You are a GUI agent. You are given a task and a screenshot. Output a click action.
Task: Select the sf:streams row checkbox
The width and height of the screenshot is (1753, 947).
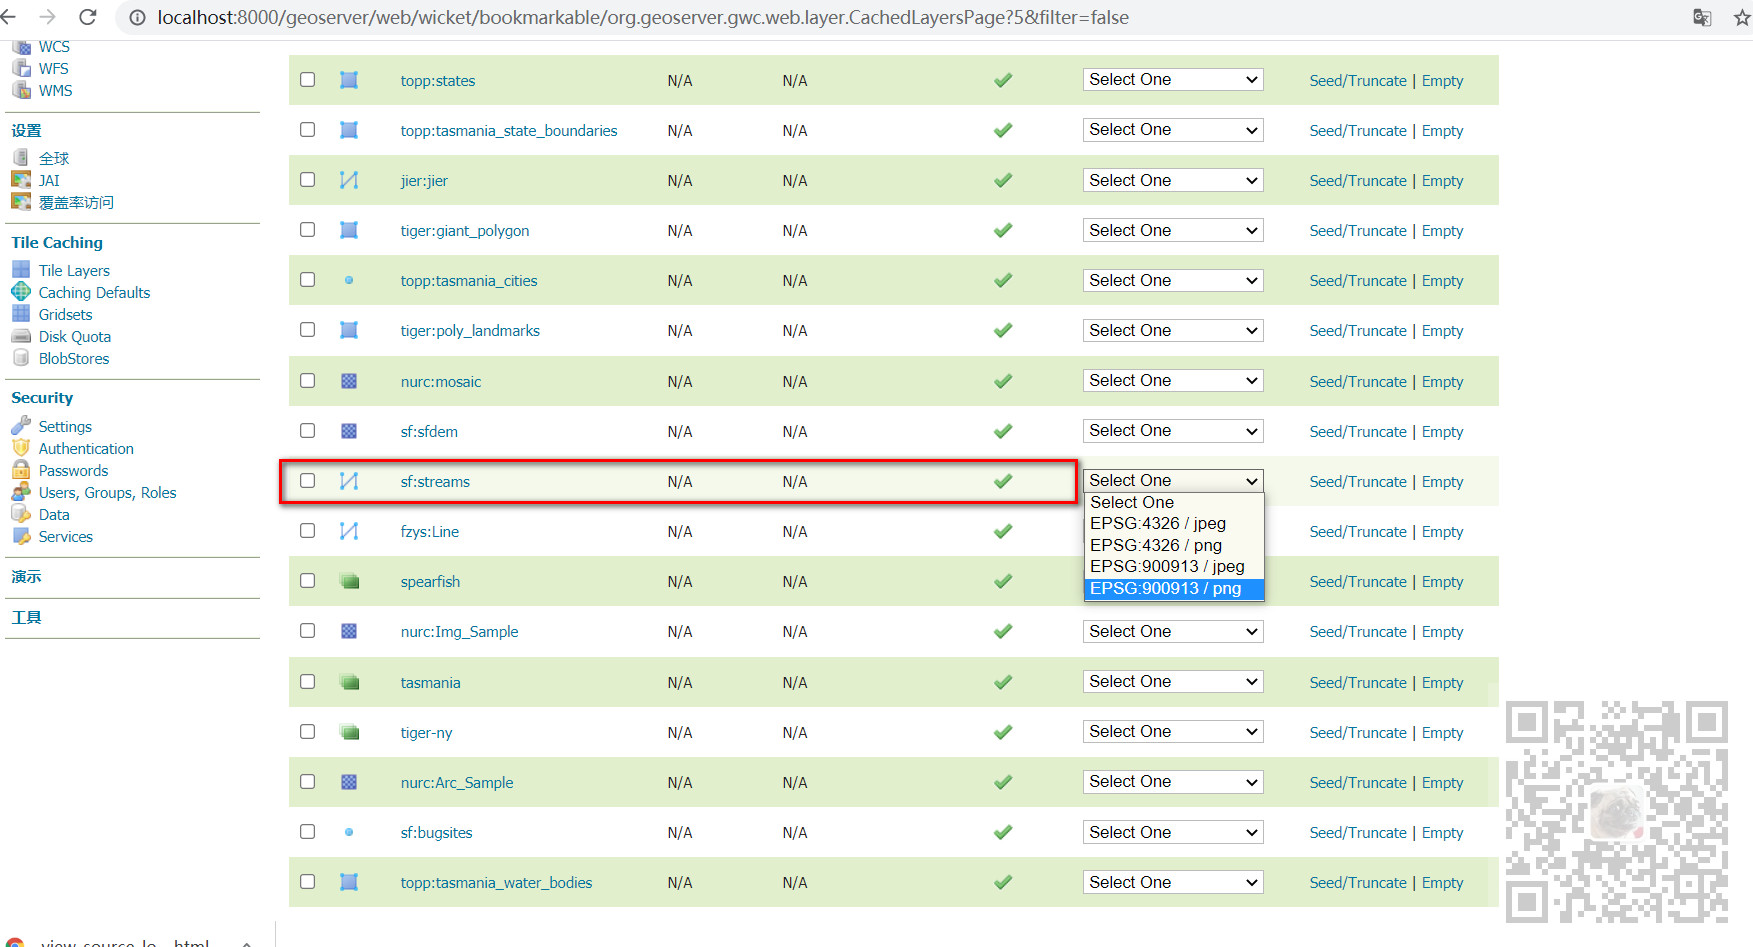click(308, 481)
